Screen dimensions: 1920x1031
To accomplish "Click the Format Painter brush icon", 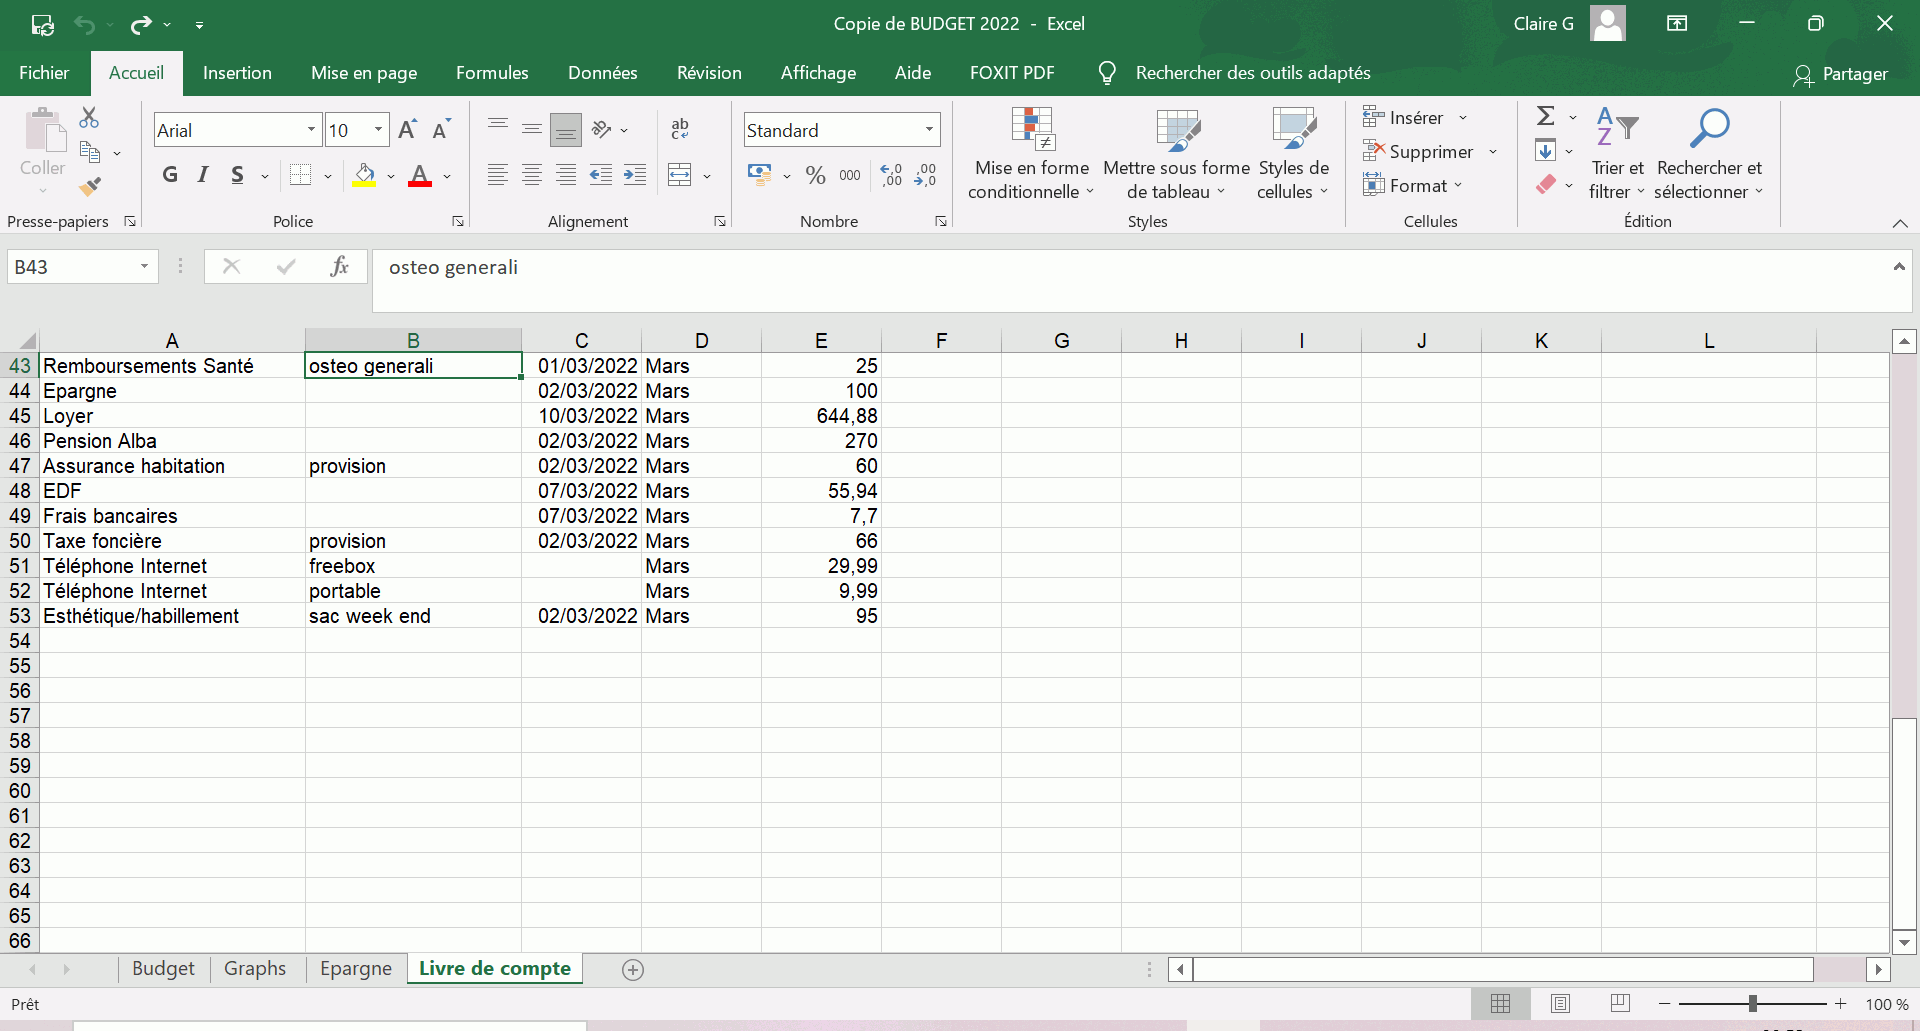I will pos(90,186).
